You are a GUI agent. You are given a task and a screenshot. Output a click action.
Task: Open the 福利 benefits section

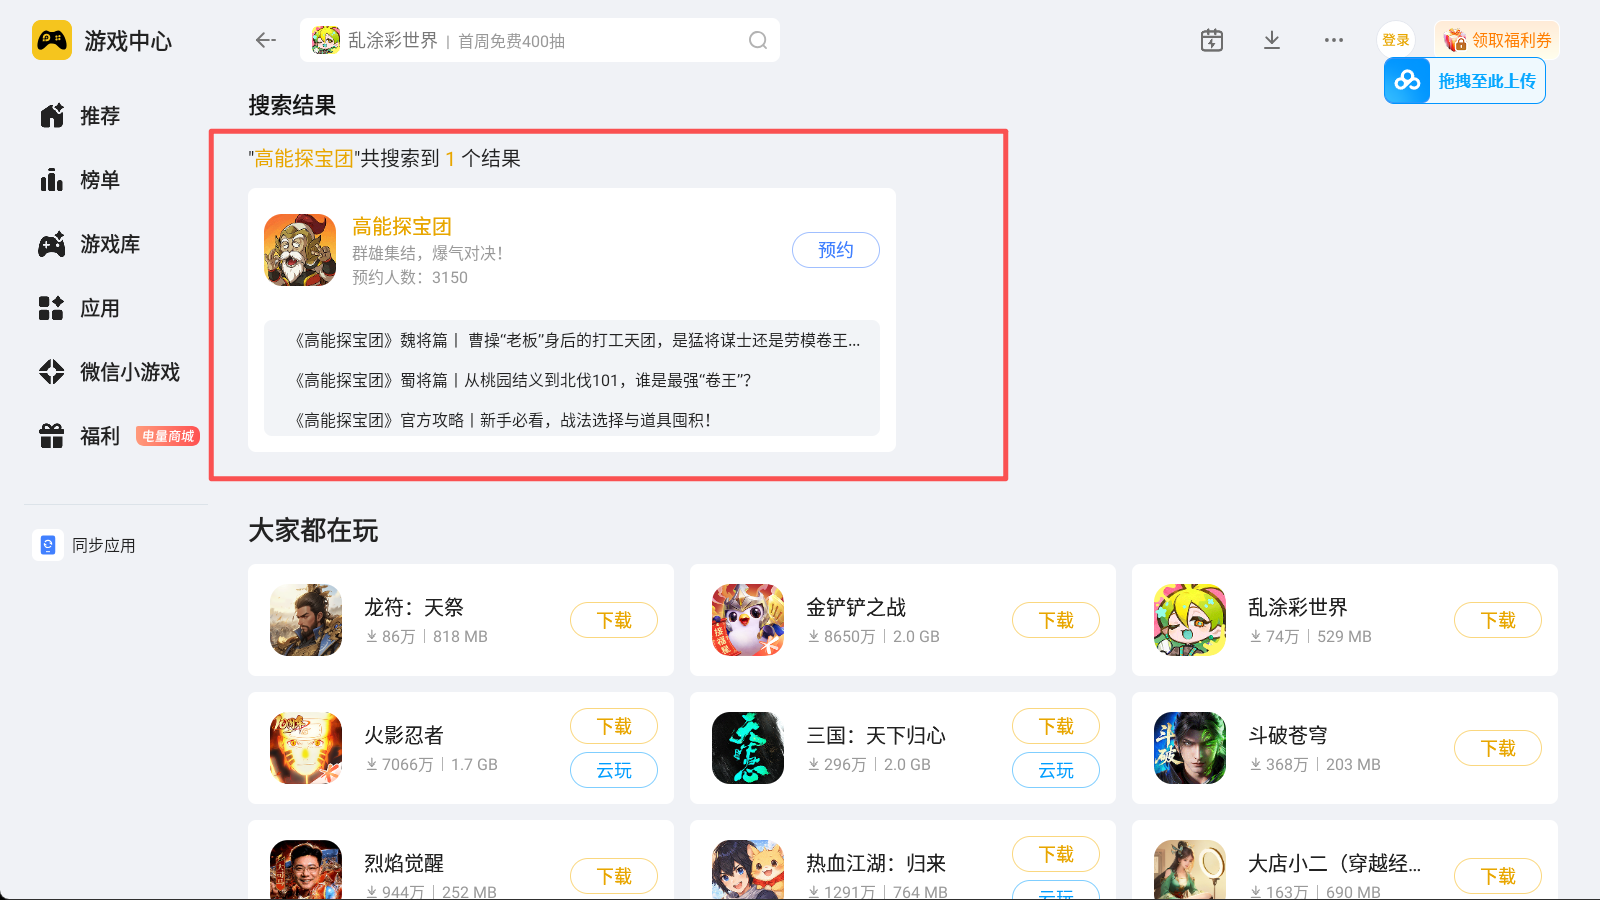80,436
